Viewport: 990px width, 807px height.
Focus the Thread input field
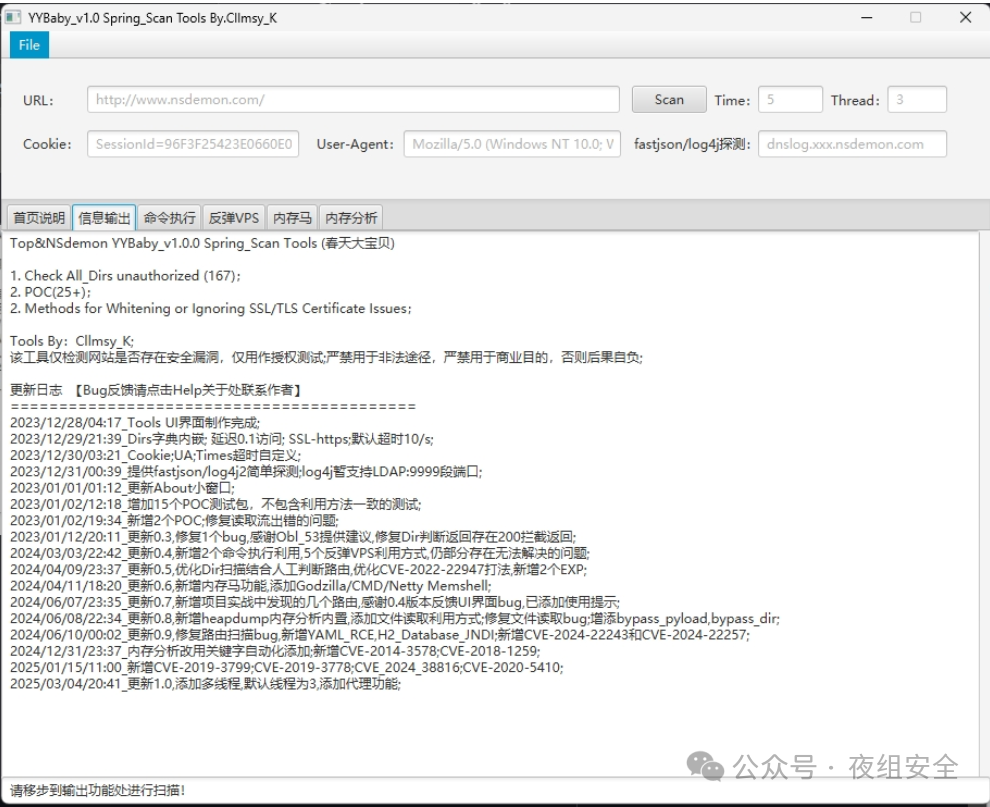click(x=917, y=100)
